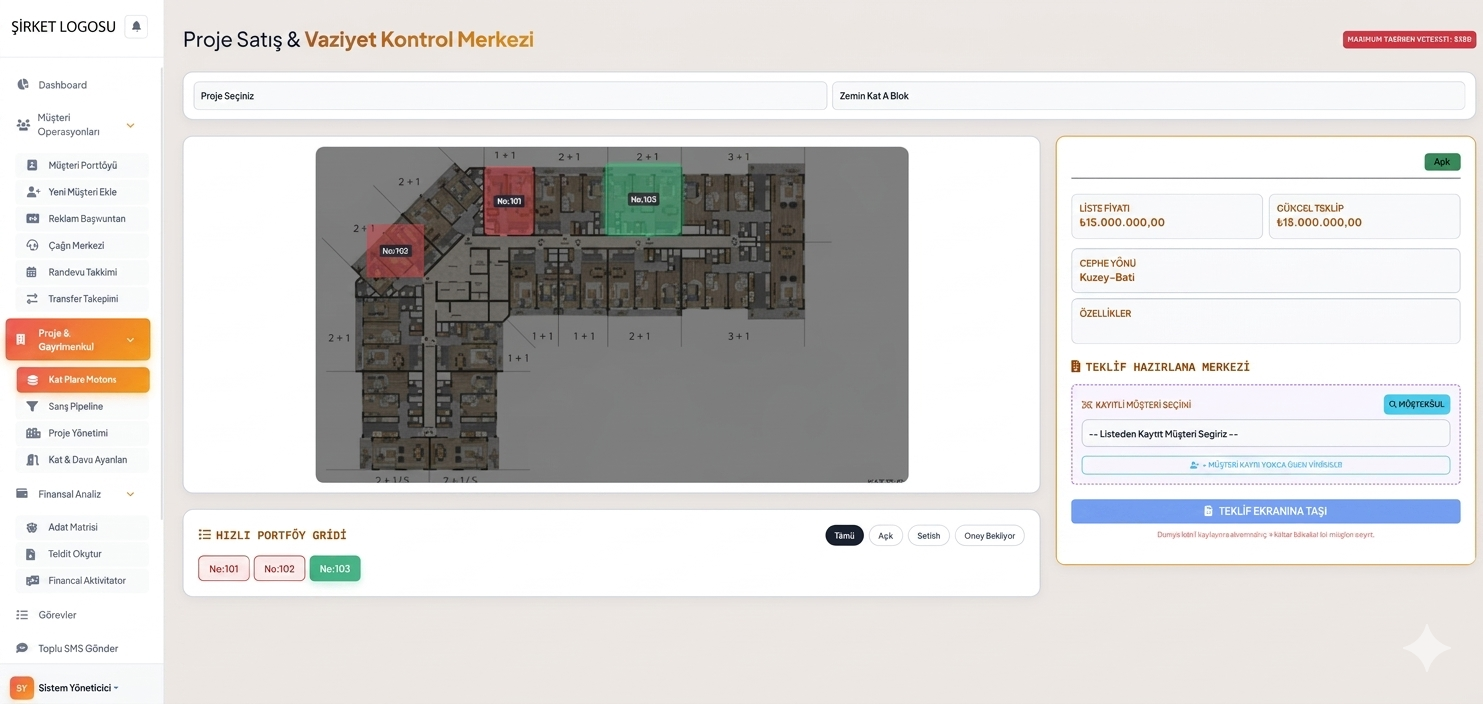The image size is (1483, 704).
Task: Click the Teldit Okutur document icon
Action: [32, 554]
